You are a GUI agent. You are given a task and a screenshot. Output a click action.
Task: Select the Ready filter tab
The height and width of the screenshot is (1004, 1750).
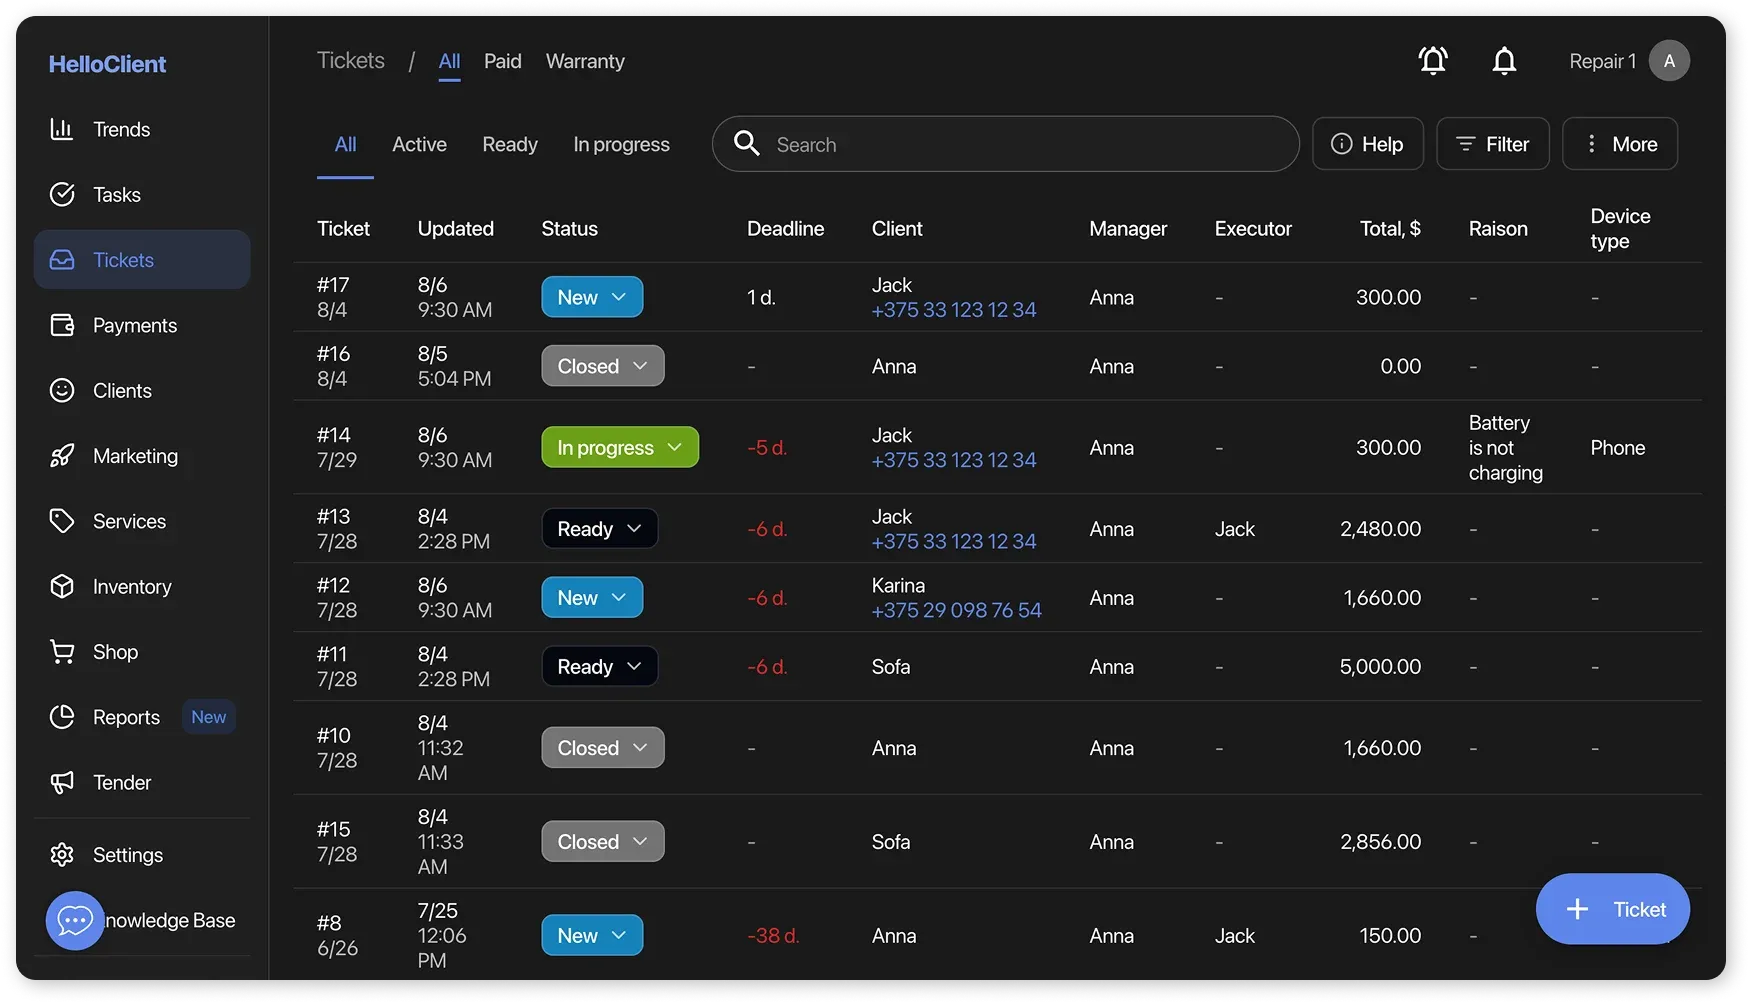(509, 144)
